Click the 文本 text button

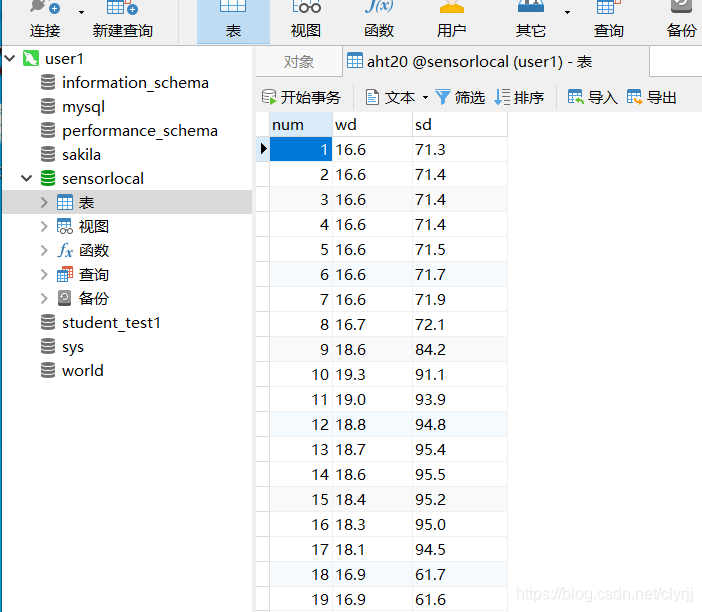point(390,97)
